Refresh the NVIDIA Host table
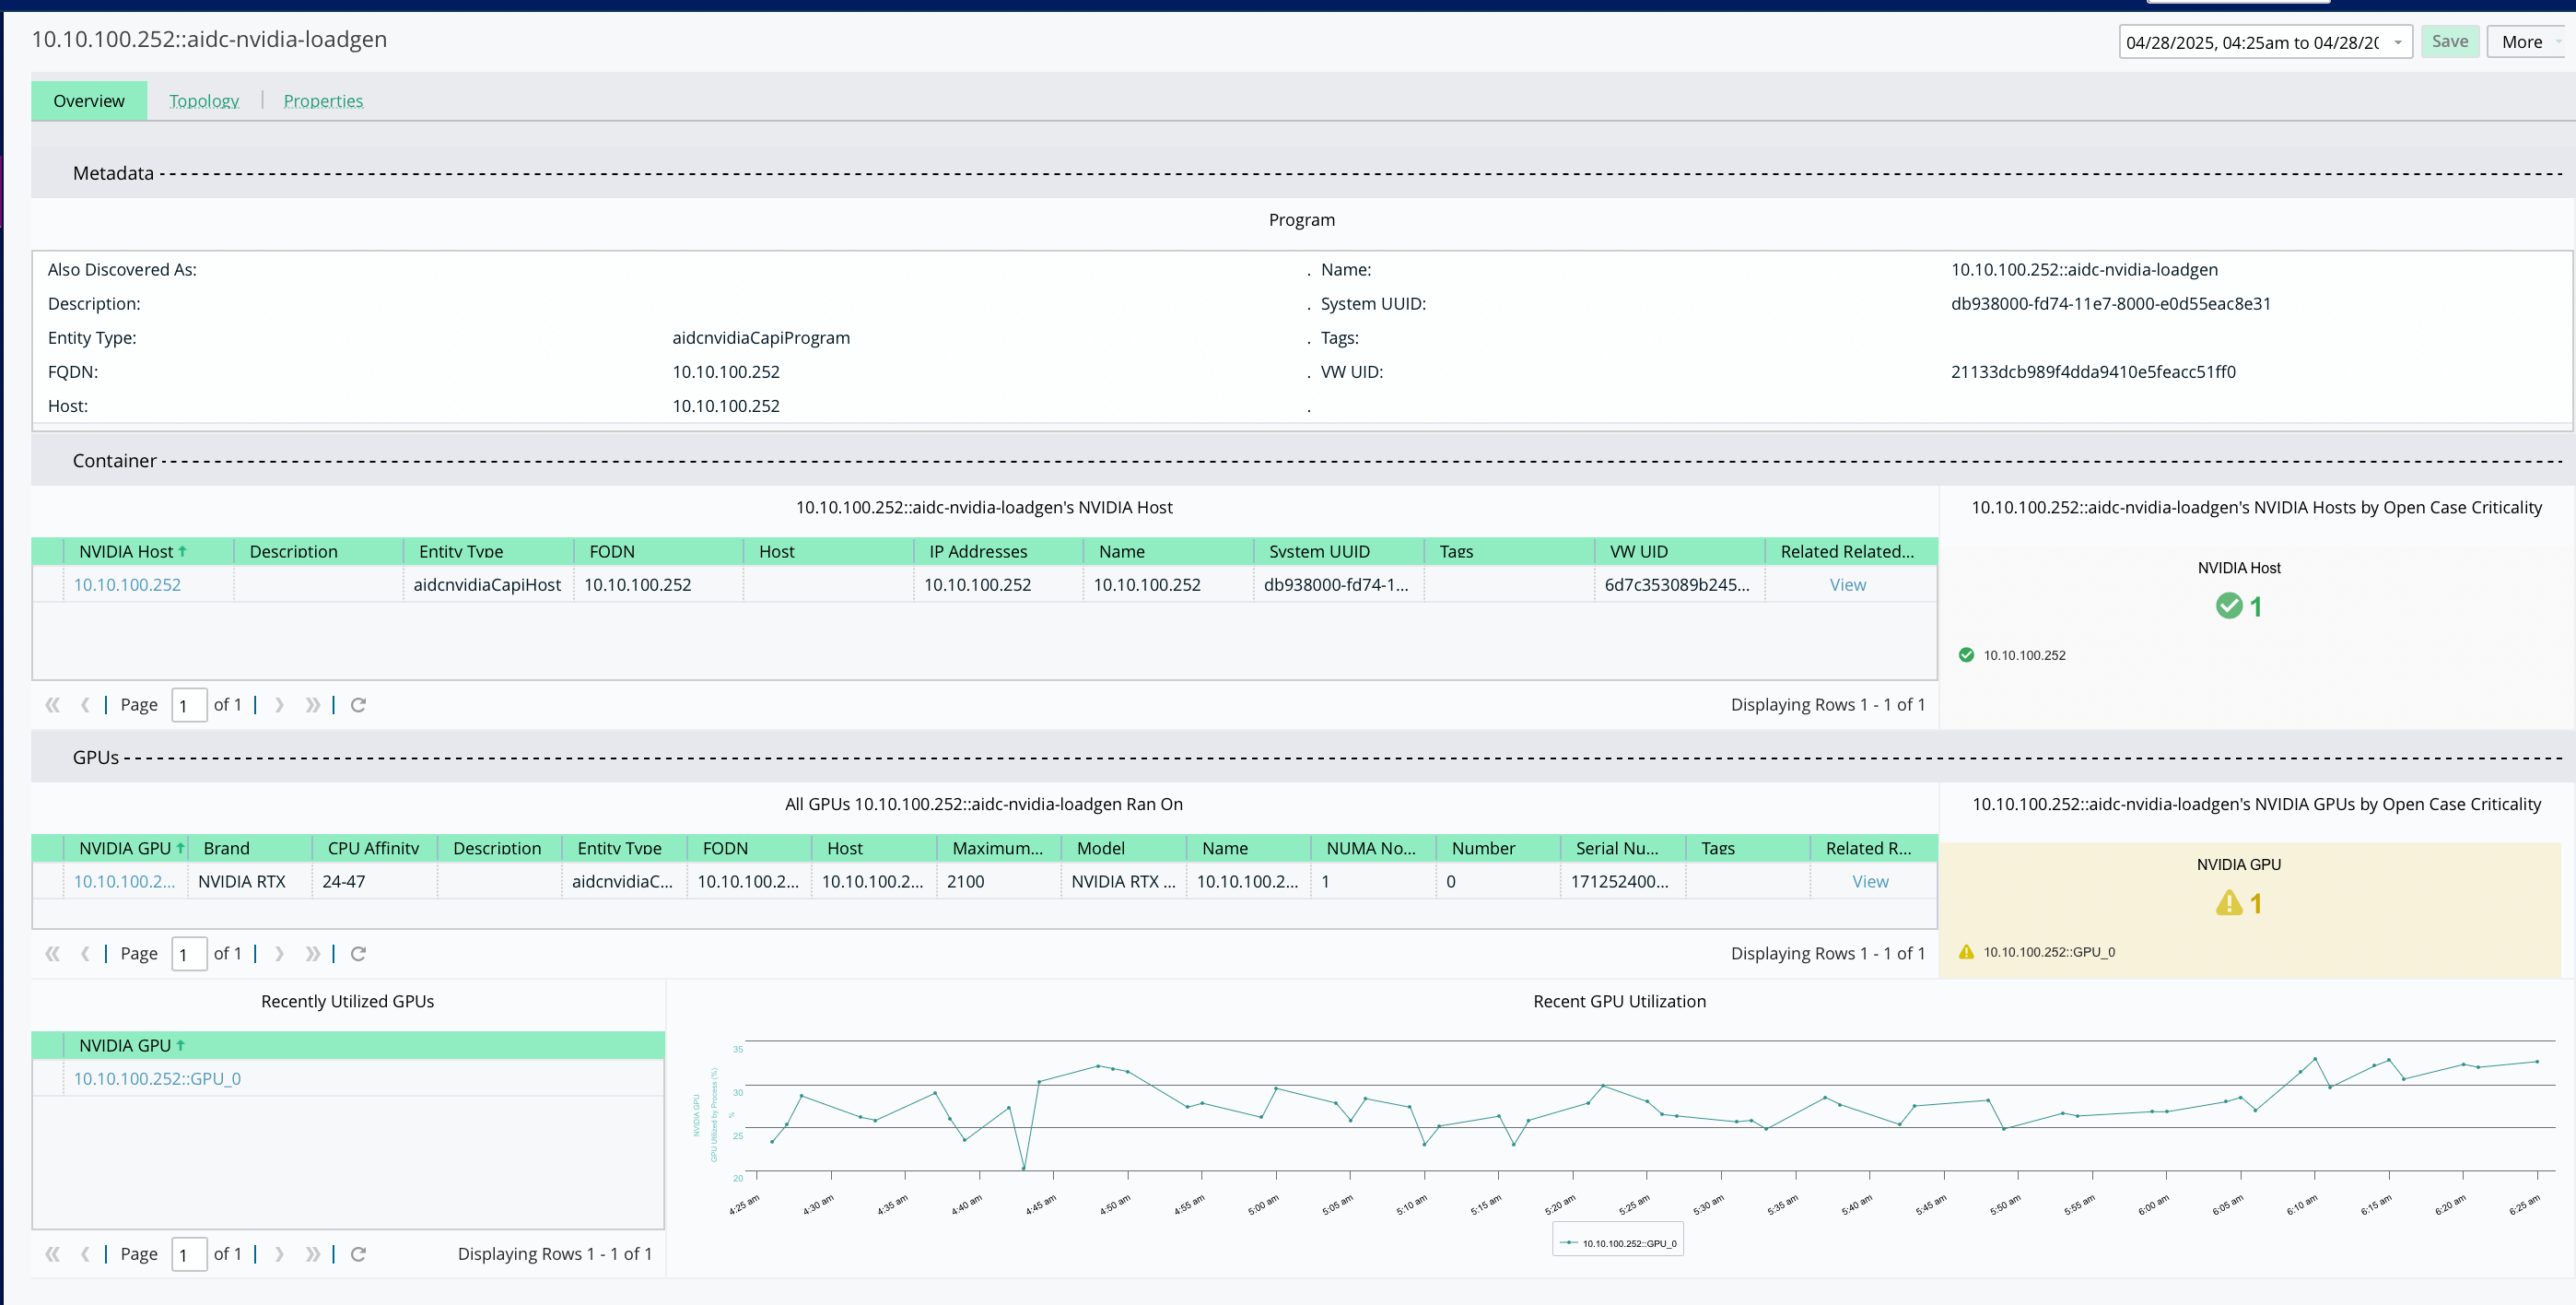The image size is (2576, 1305). [358, 705]
